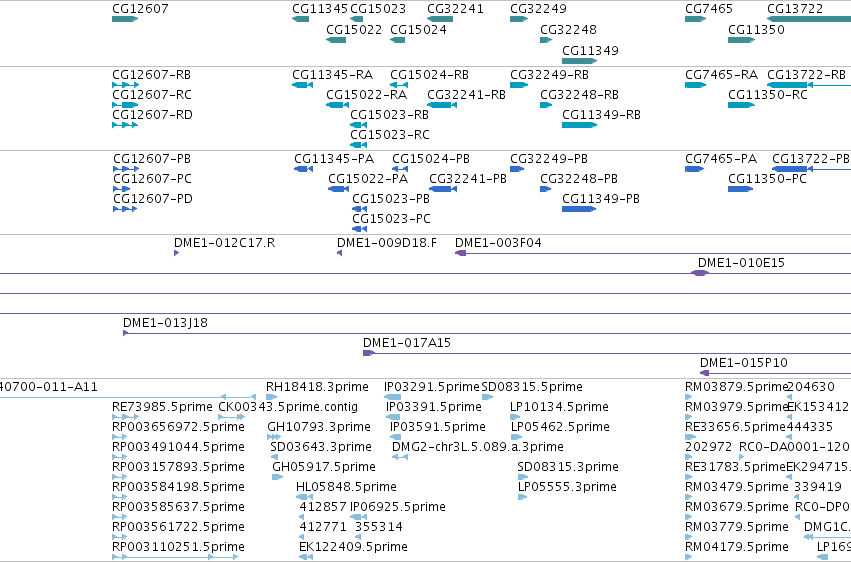
Task: Click transcript CG15023-RB
Action: point(359,125)
